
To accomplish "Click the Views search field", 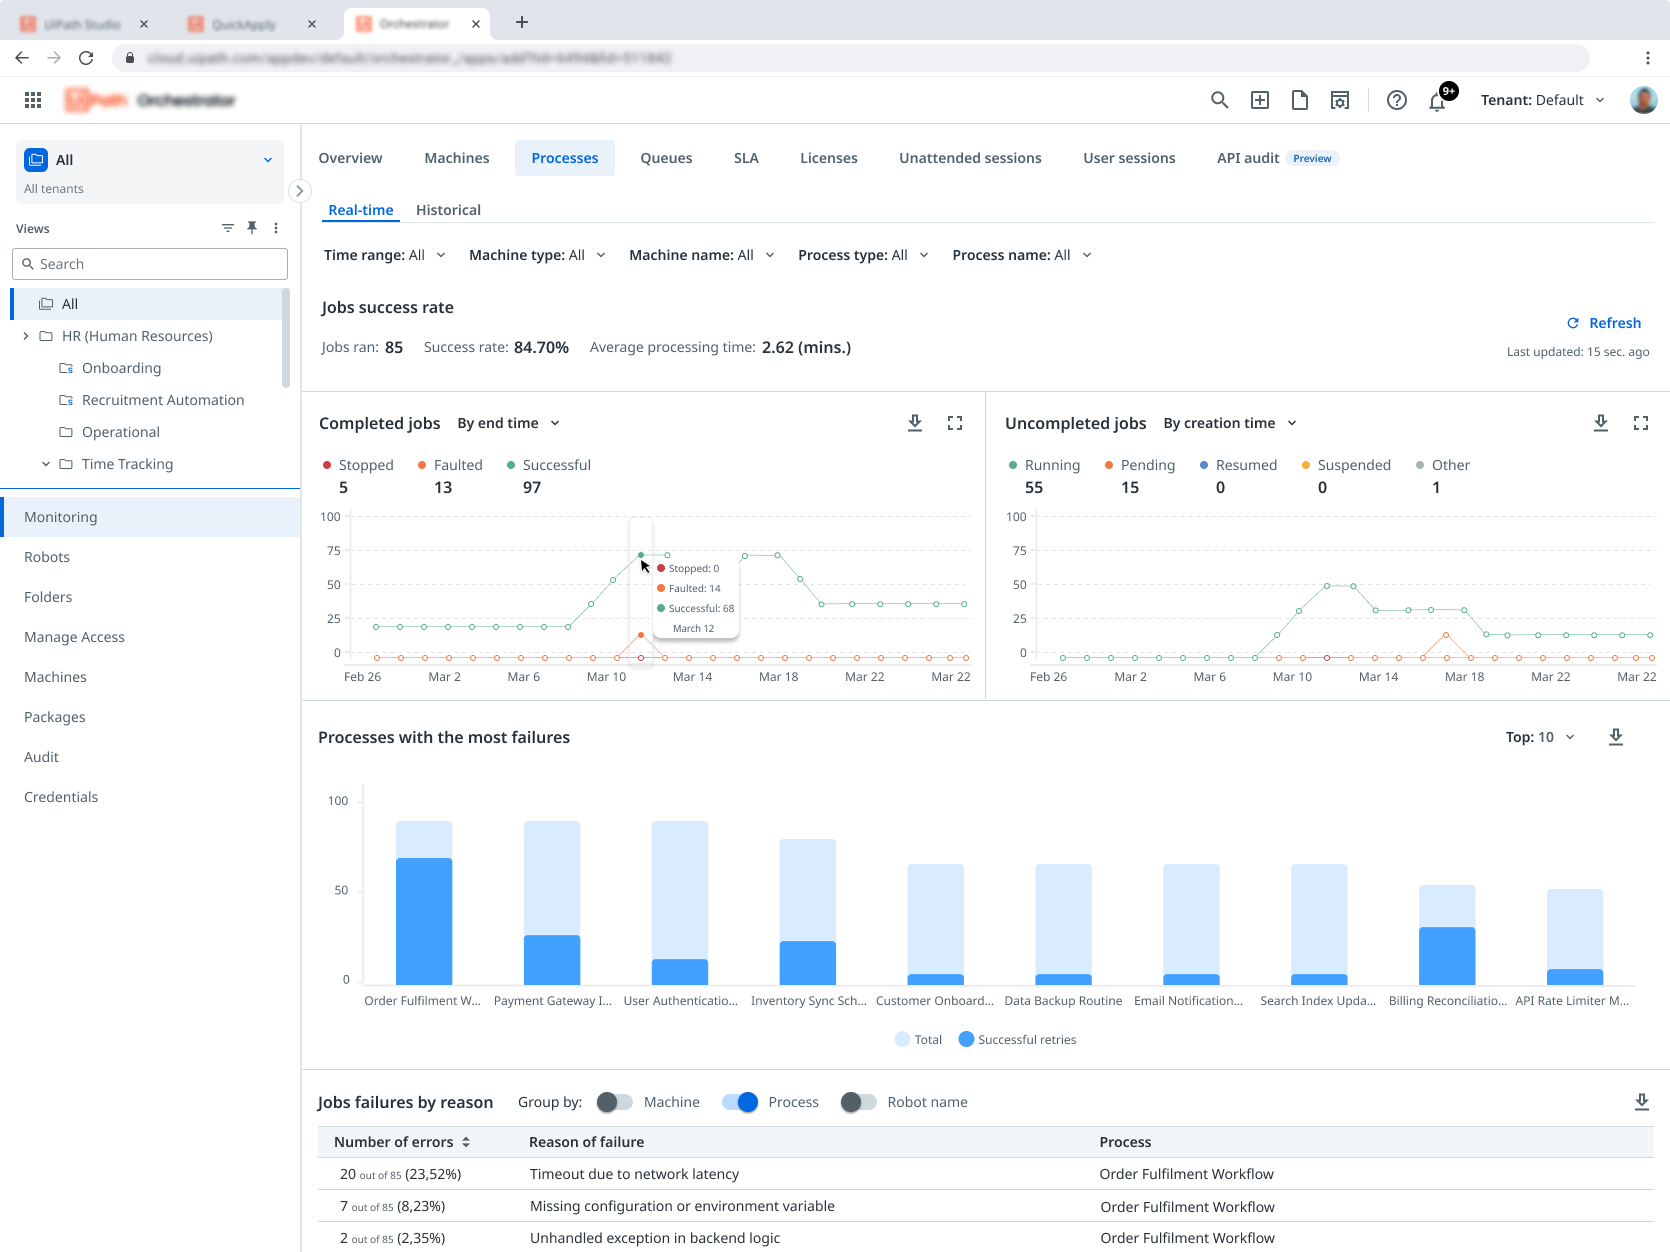I will (150, 264).
